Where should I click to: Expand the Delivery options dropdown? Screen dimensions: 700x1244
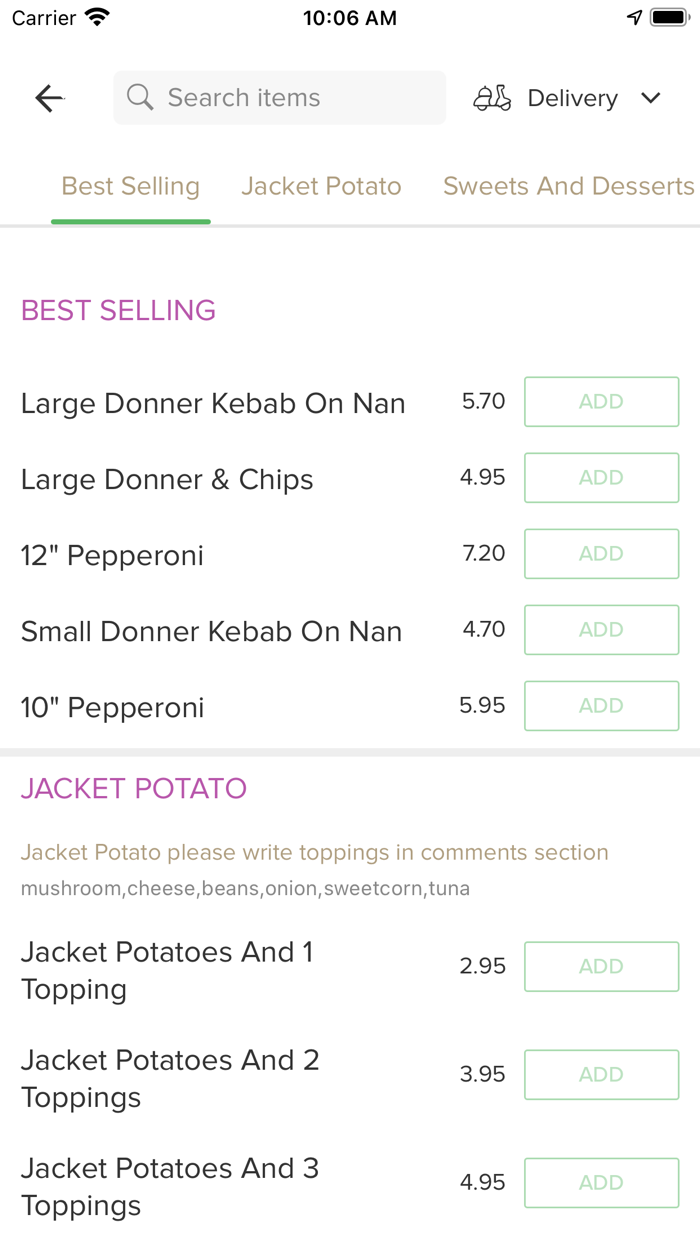pos(650,97)
